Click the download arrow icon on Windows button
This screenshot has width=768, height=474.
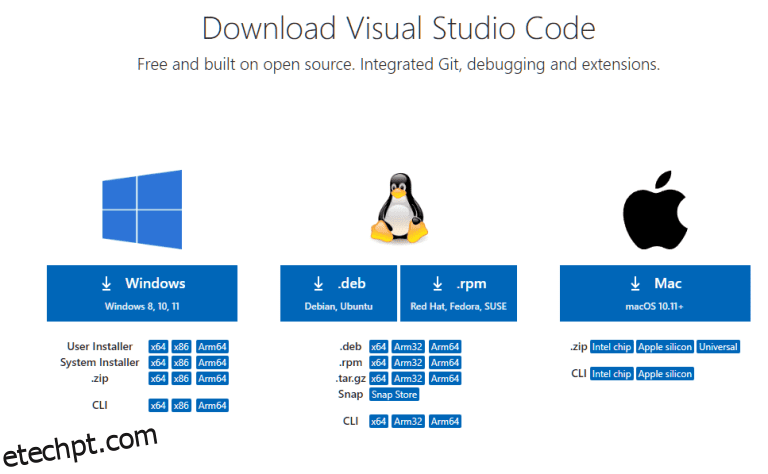(x=106, y=284)
